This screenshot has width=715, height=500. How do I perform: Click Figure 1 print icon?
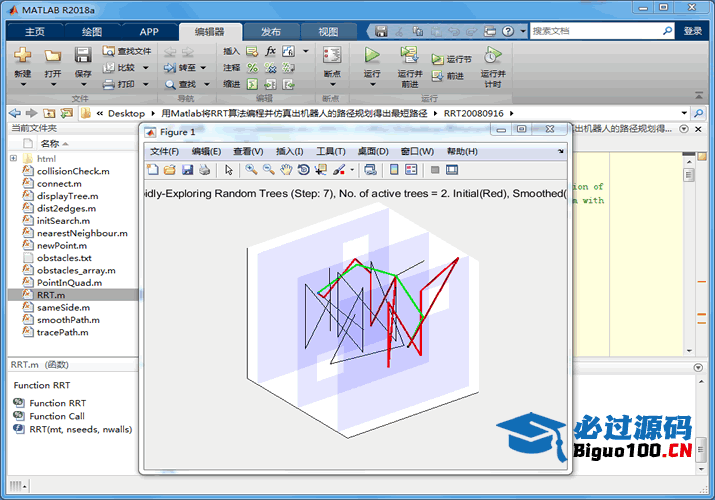[205, 170]
